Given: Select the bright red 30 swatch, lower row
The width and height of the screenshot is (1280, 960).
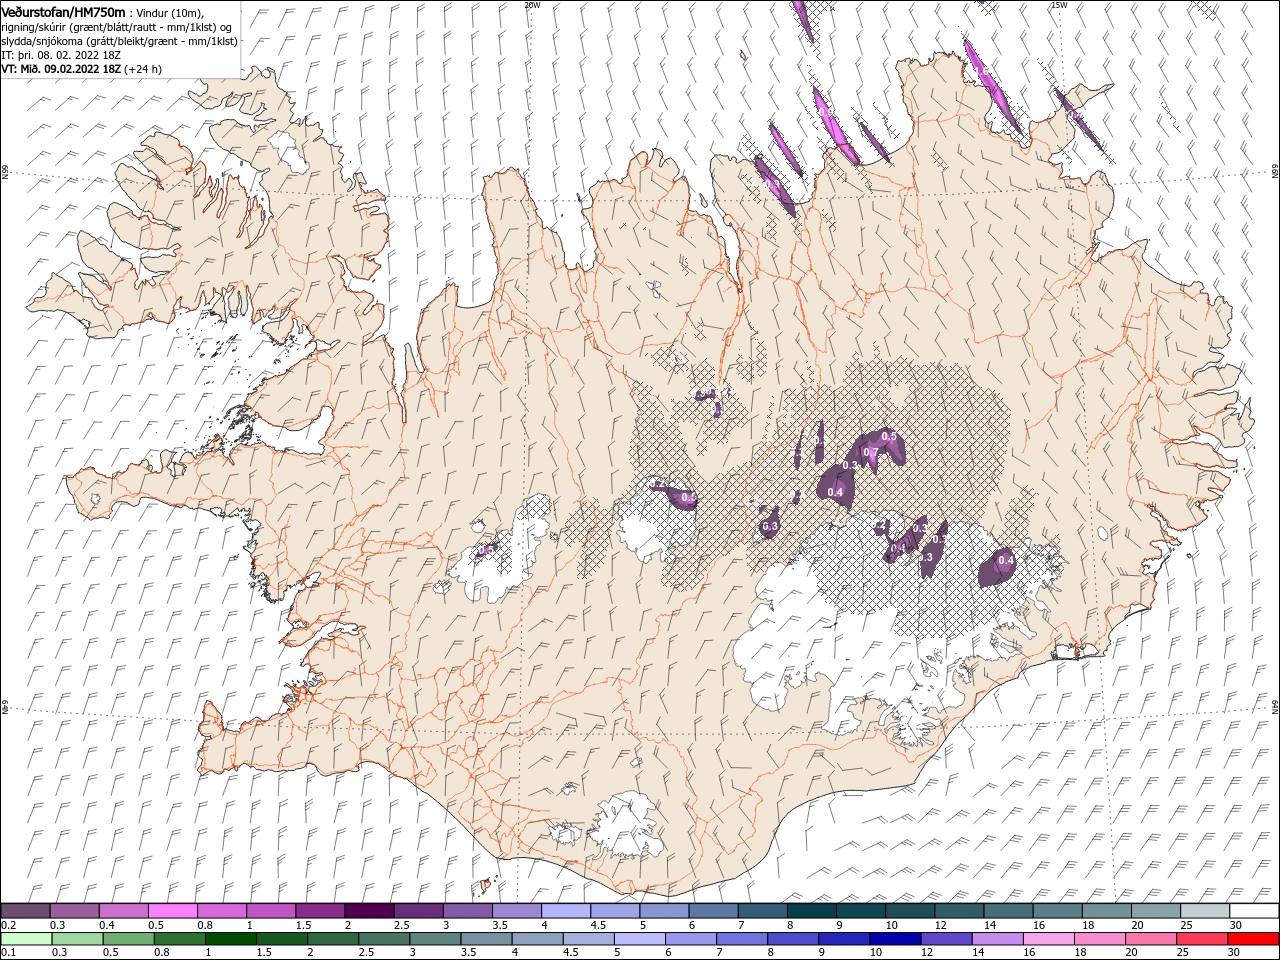Looking at the screenshot, I should (1252, 939).
